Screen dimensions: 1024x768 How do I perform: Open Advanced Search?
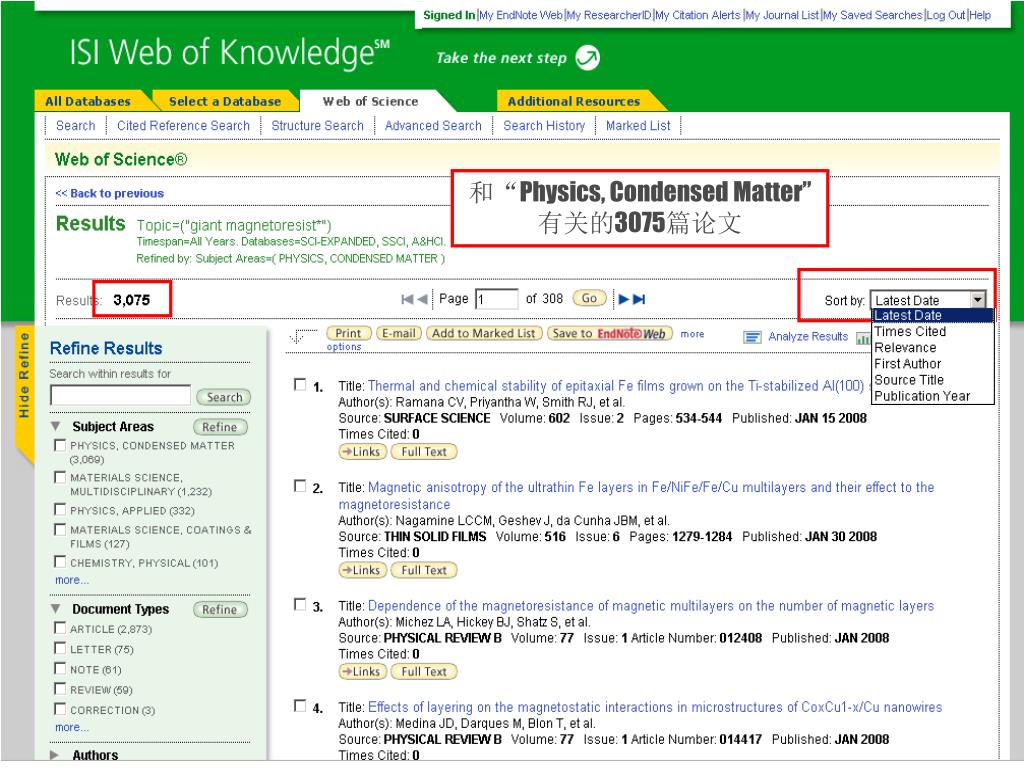point(433,125)
